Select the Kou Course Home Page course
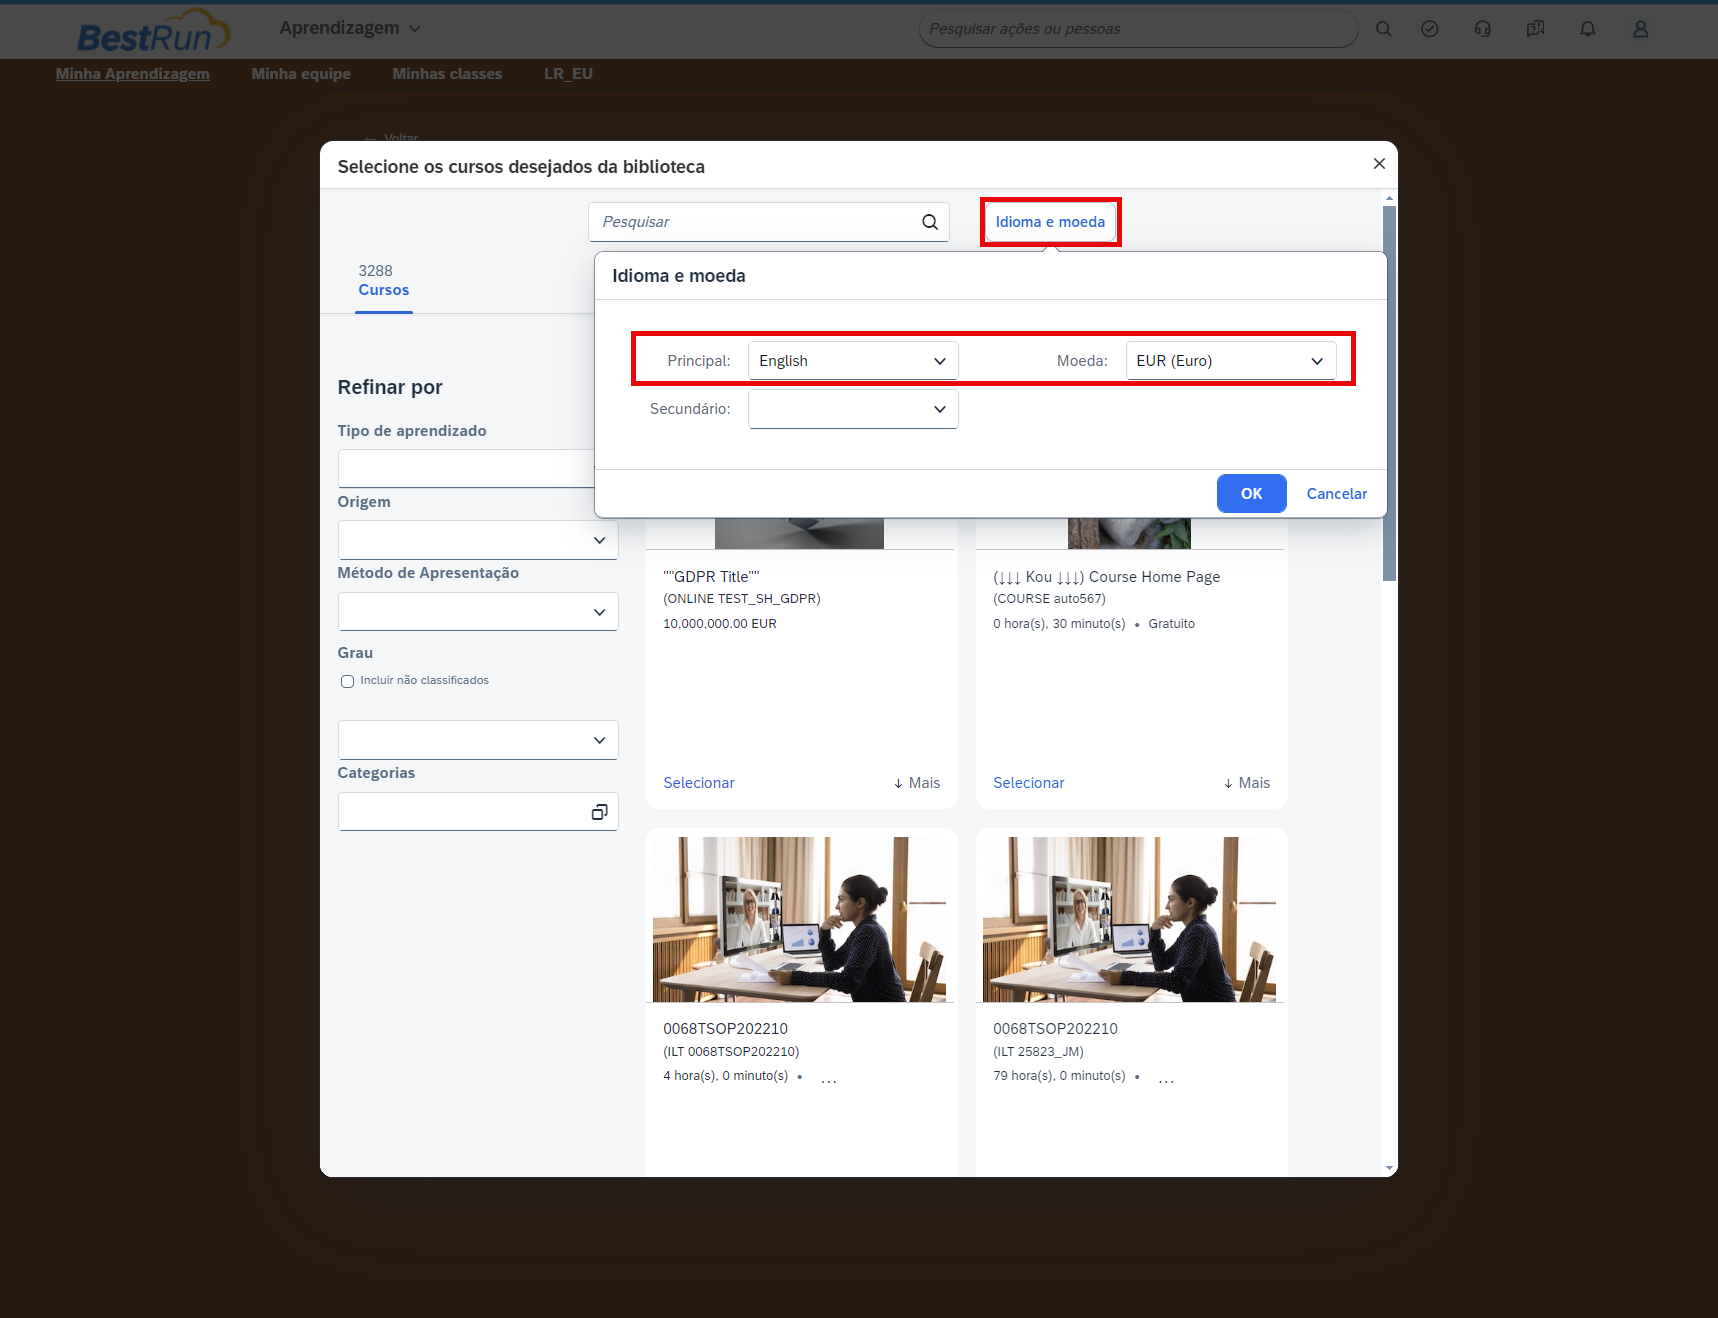The height and width of the screenshot is (1318, 1718). [x=1029, y=783]
